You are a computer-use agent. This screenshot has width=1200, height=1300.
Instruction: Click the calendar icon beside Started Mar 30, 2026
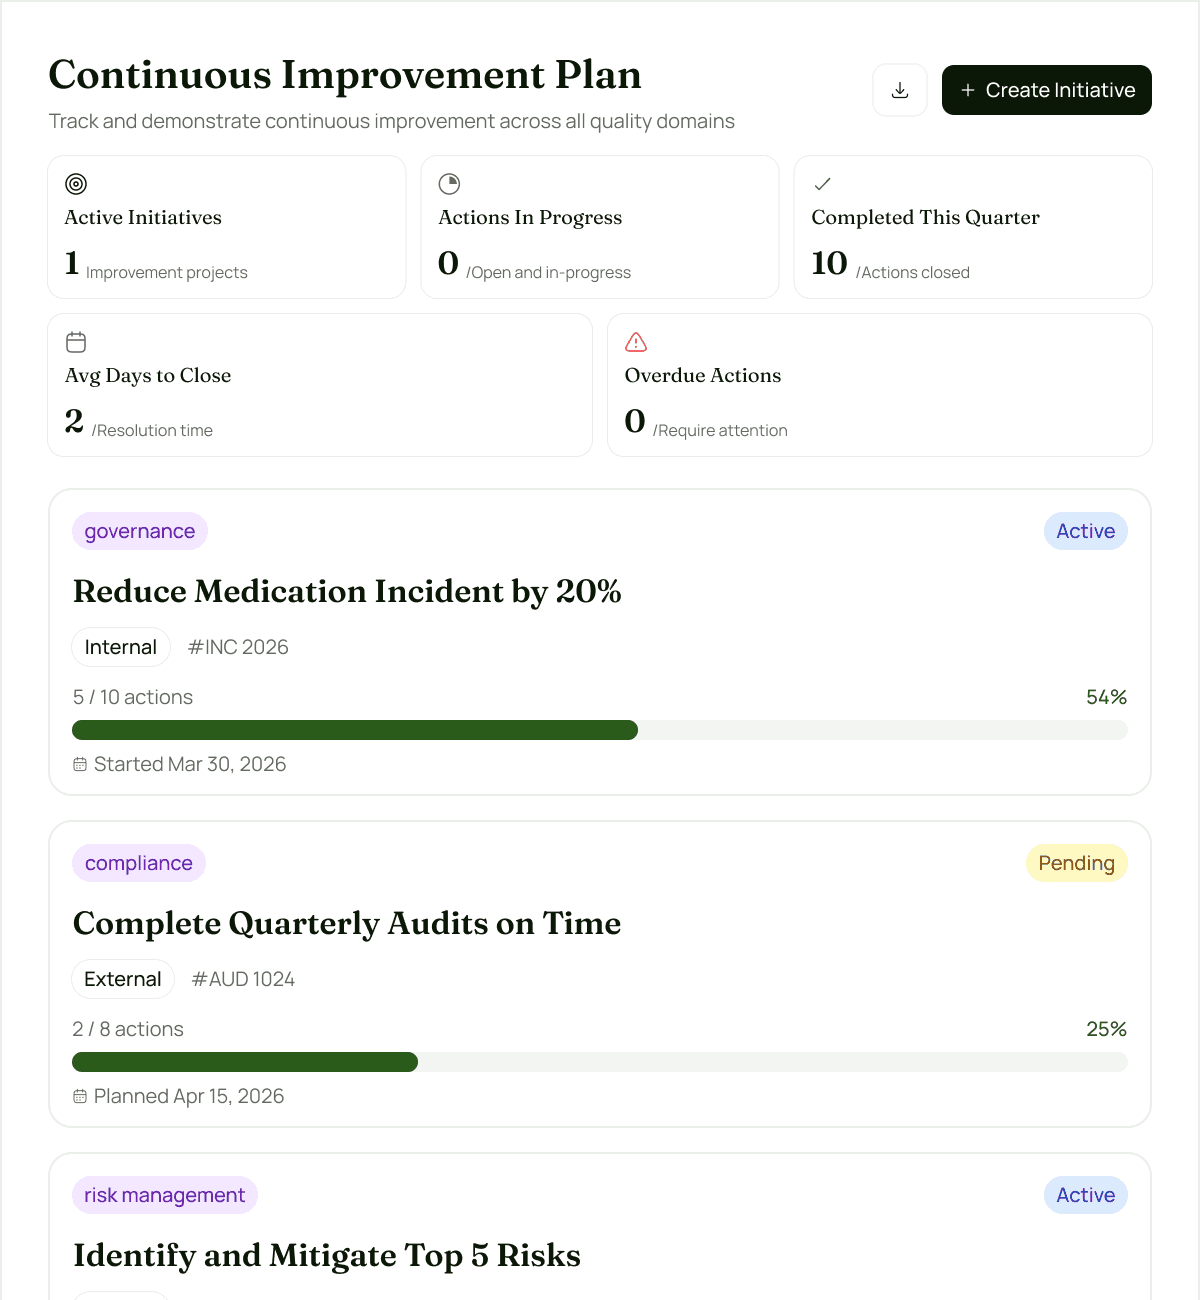(x=80, y=763)
